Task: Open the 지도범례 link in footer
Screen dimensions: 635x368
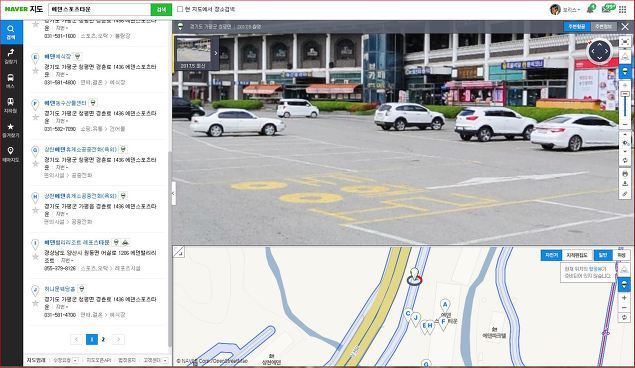Action: pos(36,360)
